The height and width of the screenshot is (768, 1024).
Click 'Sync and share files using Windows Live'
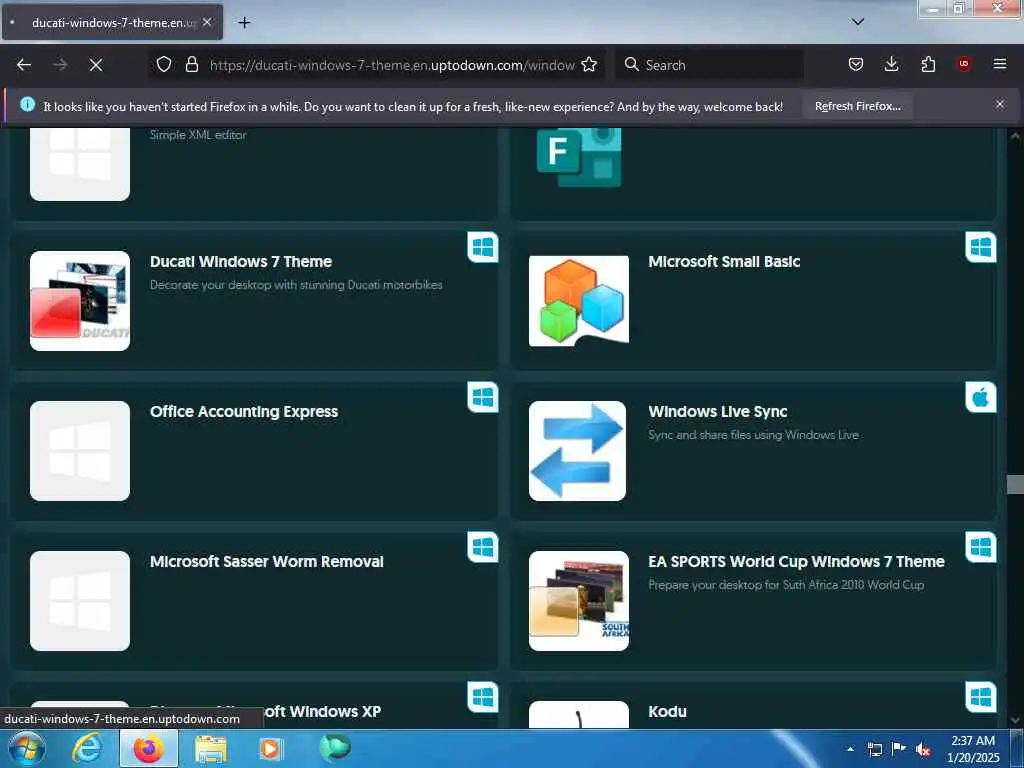(754, 435)
